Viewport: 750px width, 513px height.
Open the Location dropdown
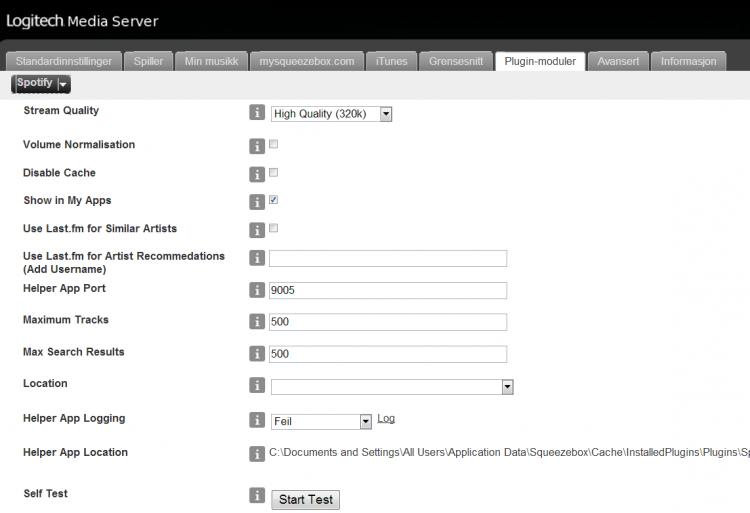click(392, 387)
